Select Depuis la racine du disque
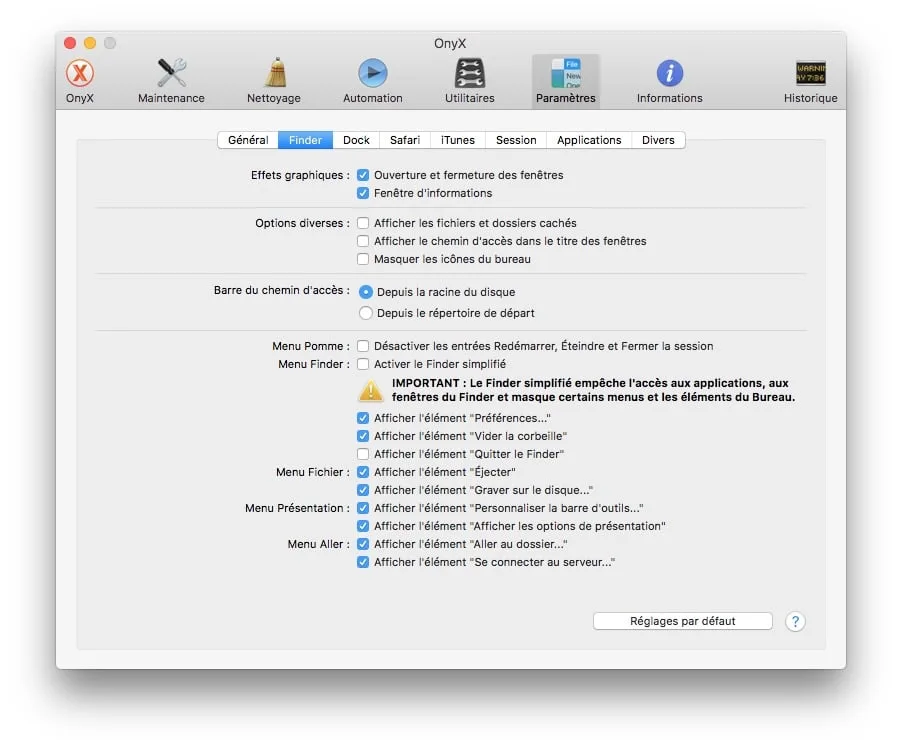The width and height of the screenshot is (902, 749). pos(365,292)
